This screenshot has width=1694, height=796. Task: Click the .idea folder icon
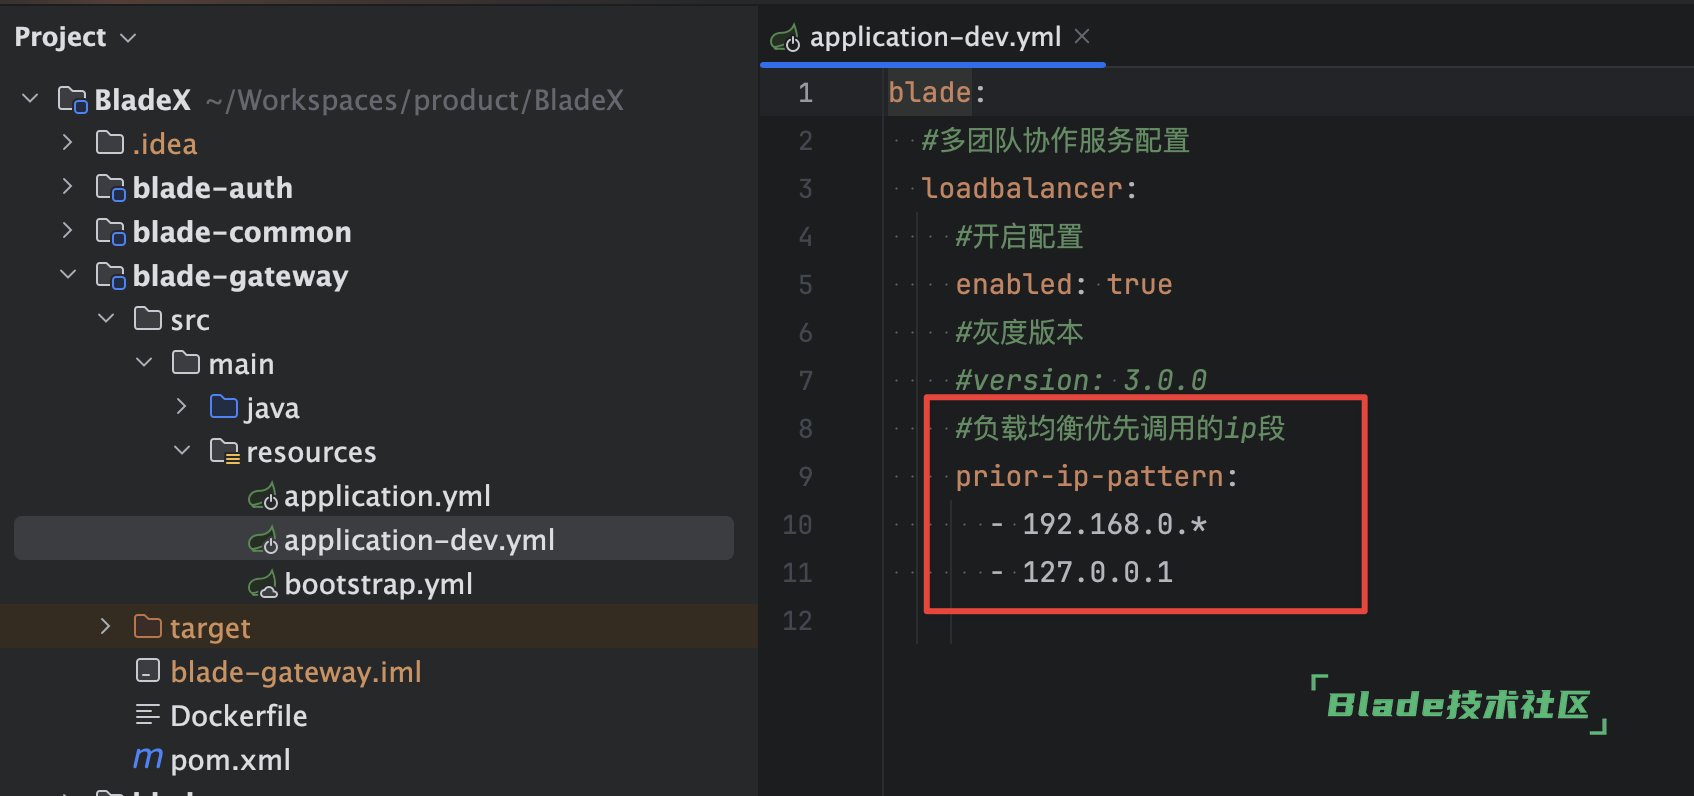click(x=110, y=143)
